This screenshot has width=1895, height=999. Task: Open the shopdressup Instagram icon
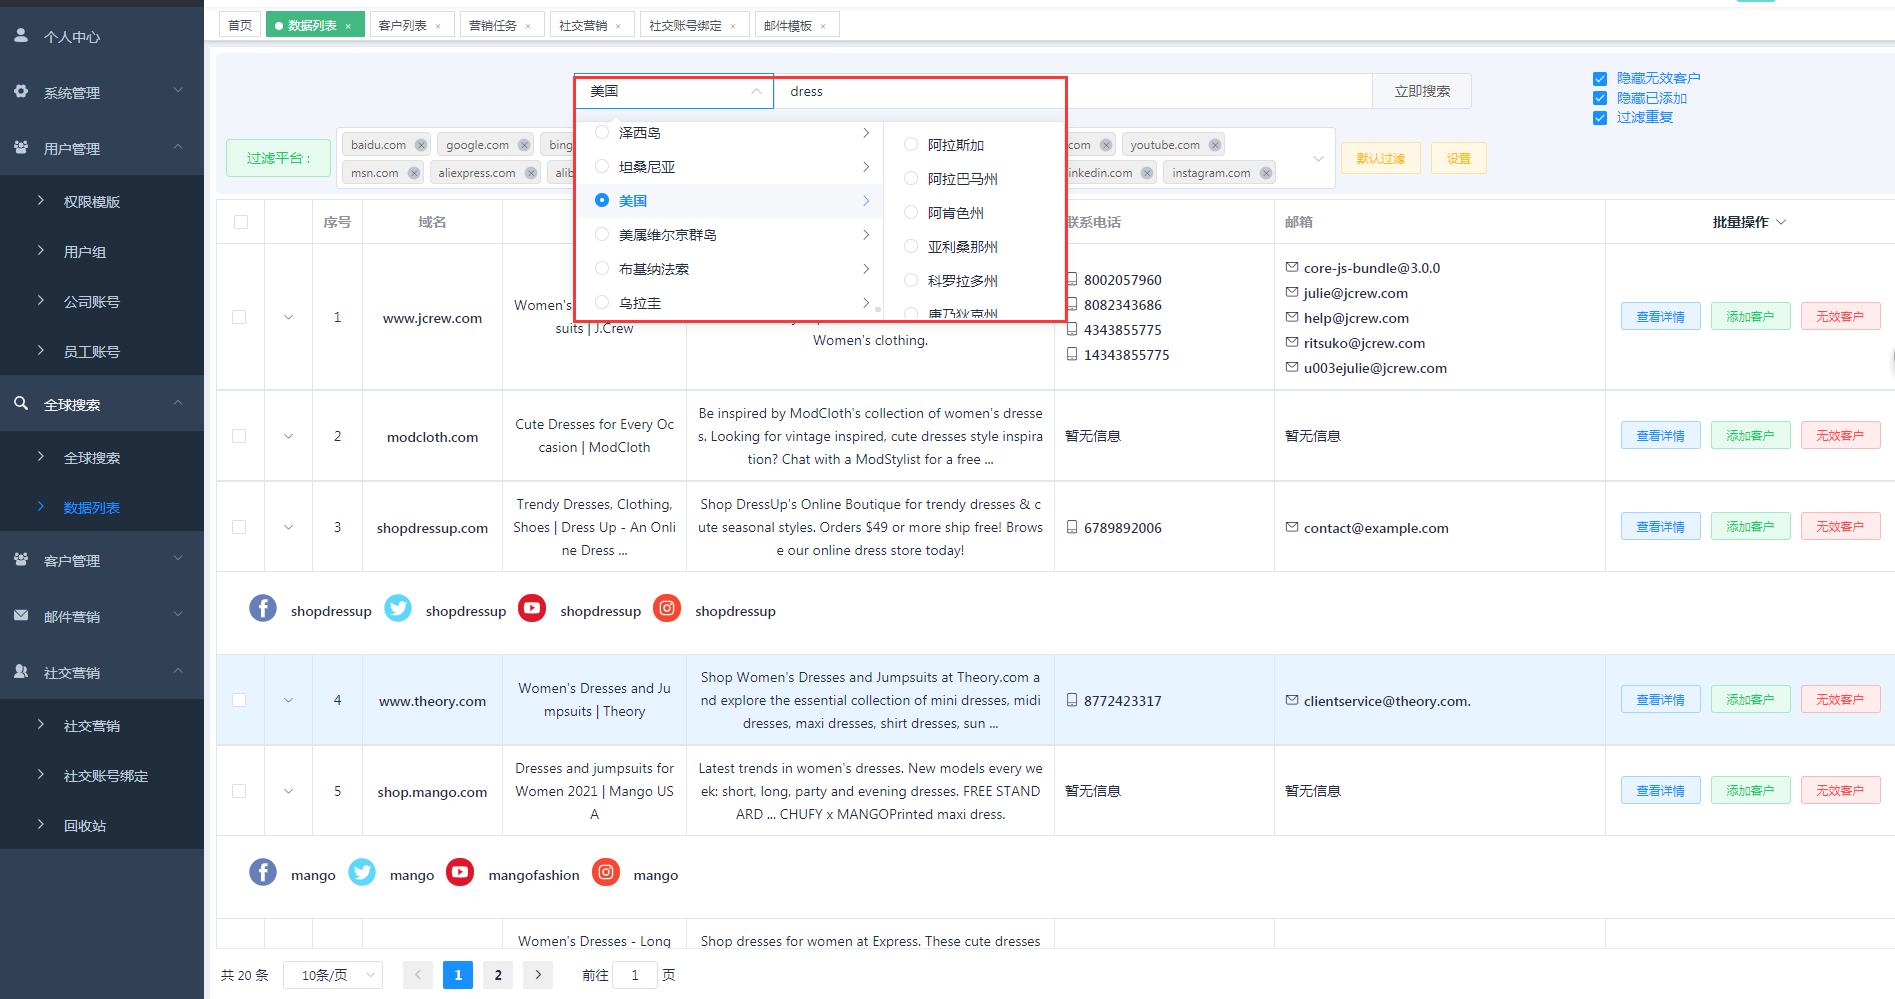click(667, 608)
